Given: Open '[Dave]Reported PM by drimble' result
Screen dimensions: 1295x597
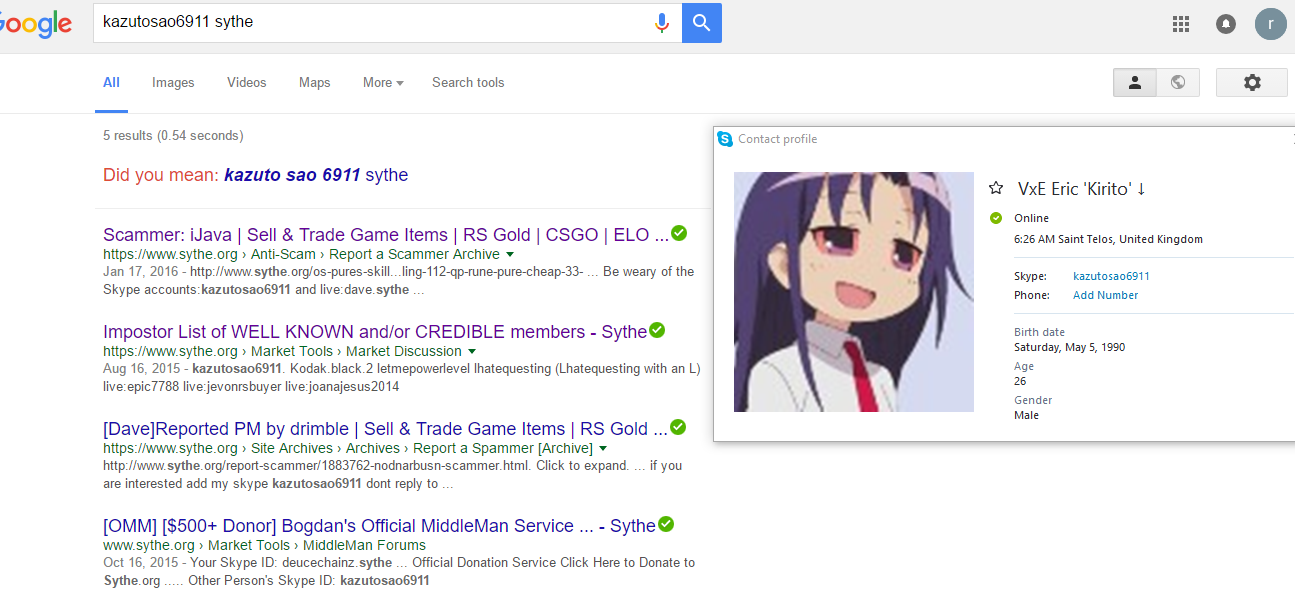Looking at the screenshot, I should point(386,429).
